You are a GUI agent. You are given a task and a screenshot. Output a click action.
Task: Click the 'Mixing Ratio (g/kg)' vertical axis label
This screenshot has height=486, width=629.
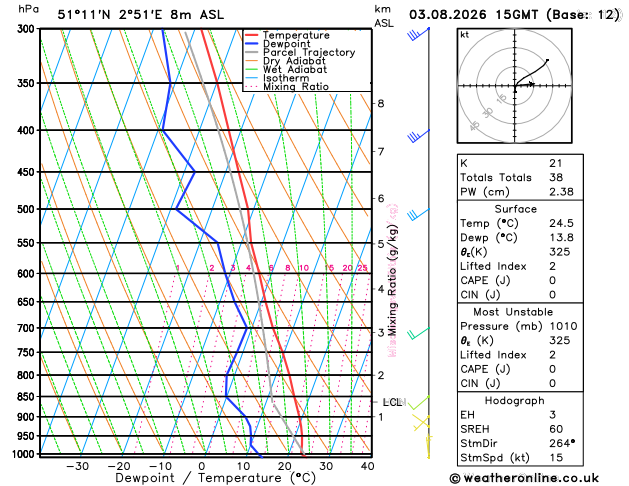tap(392, 280)
